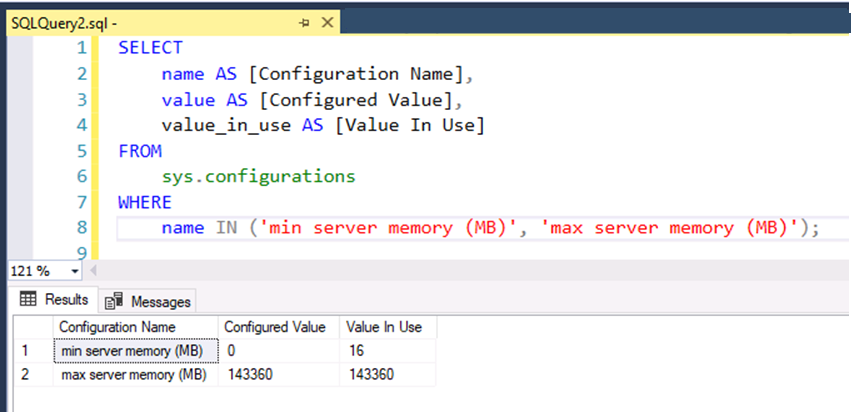Switch to the Messages tab

pyautogui.click(x=148, y=301)
